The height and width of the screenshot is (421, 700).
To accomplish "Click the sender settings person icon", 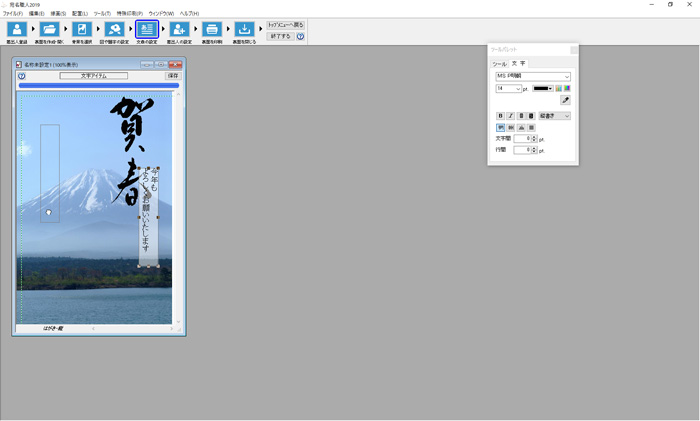I will [x=179, y=30].
